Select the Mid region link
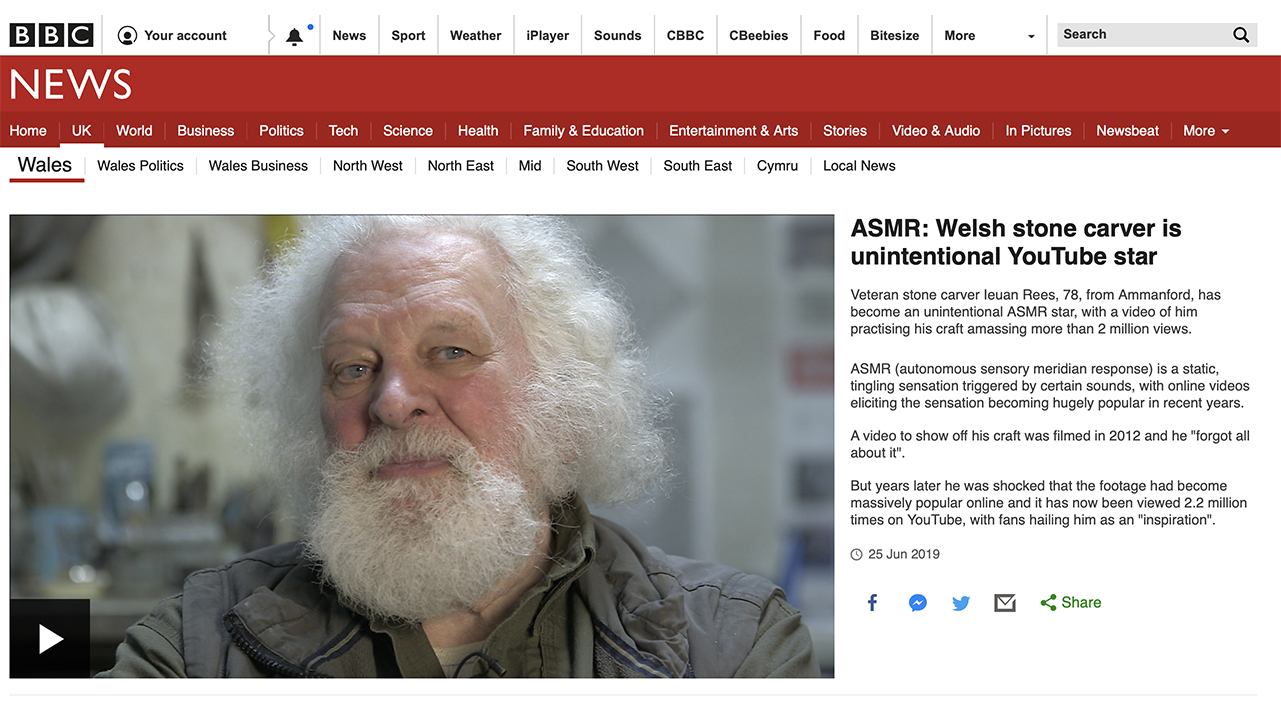 click(x=530, y=166)
